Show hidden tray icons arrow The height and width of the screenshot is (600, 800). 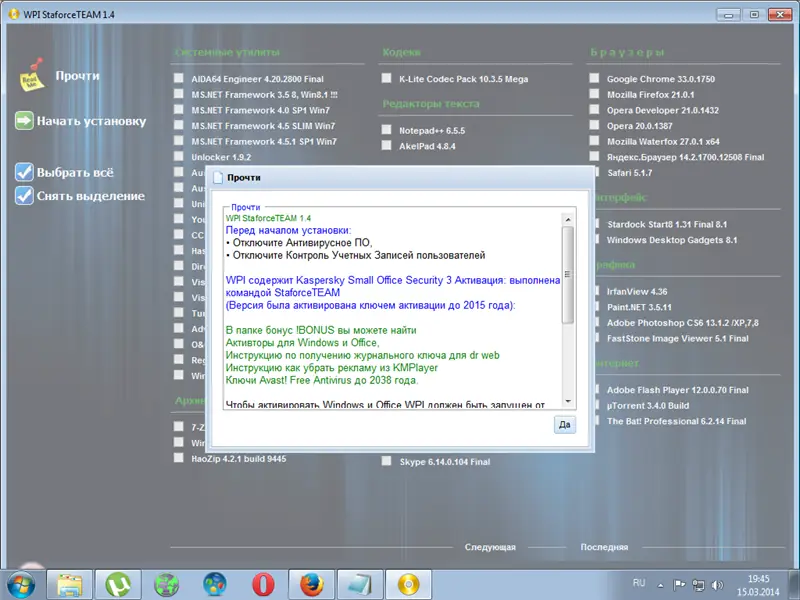point(661,585)
